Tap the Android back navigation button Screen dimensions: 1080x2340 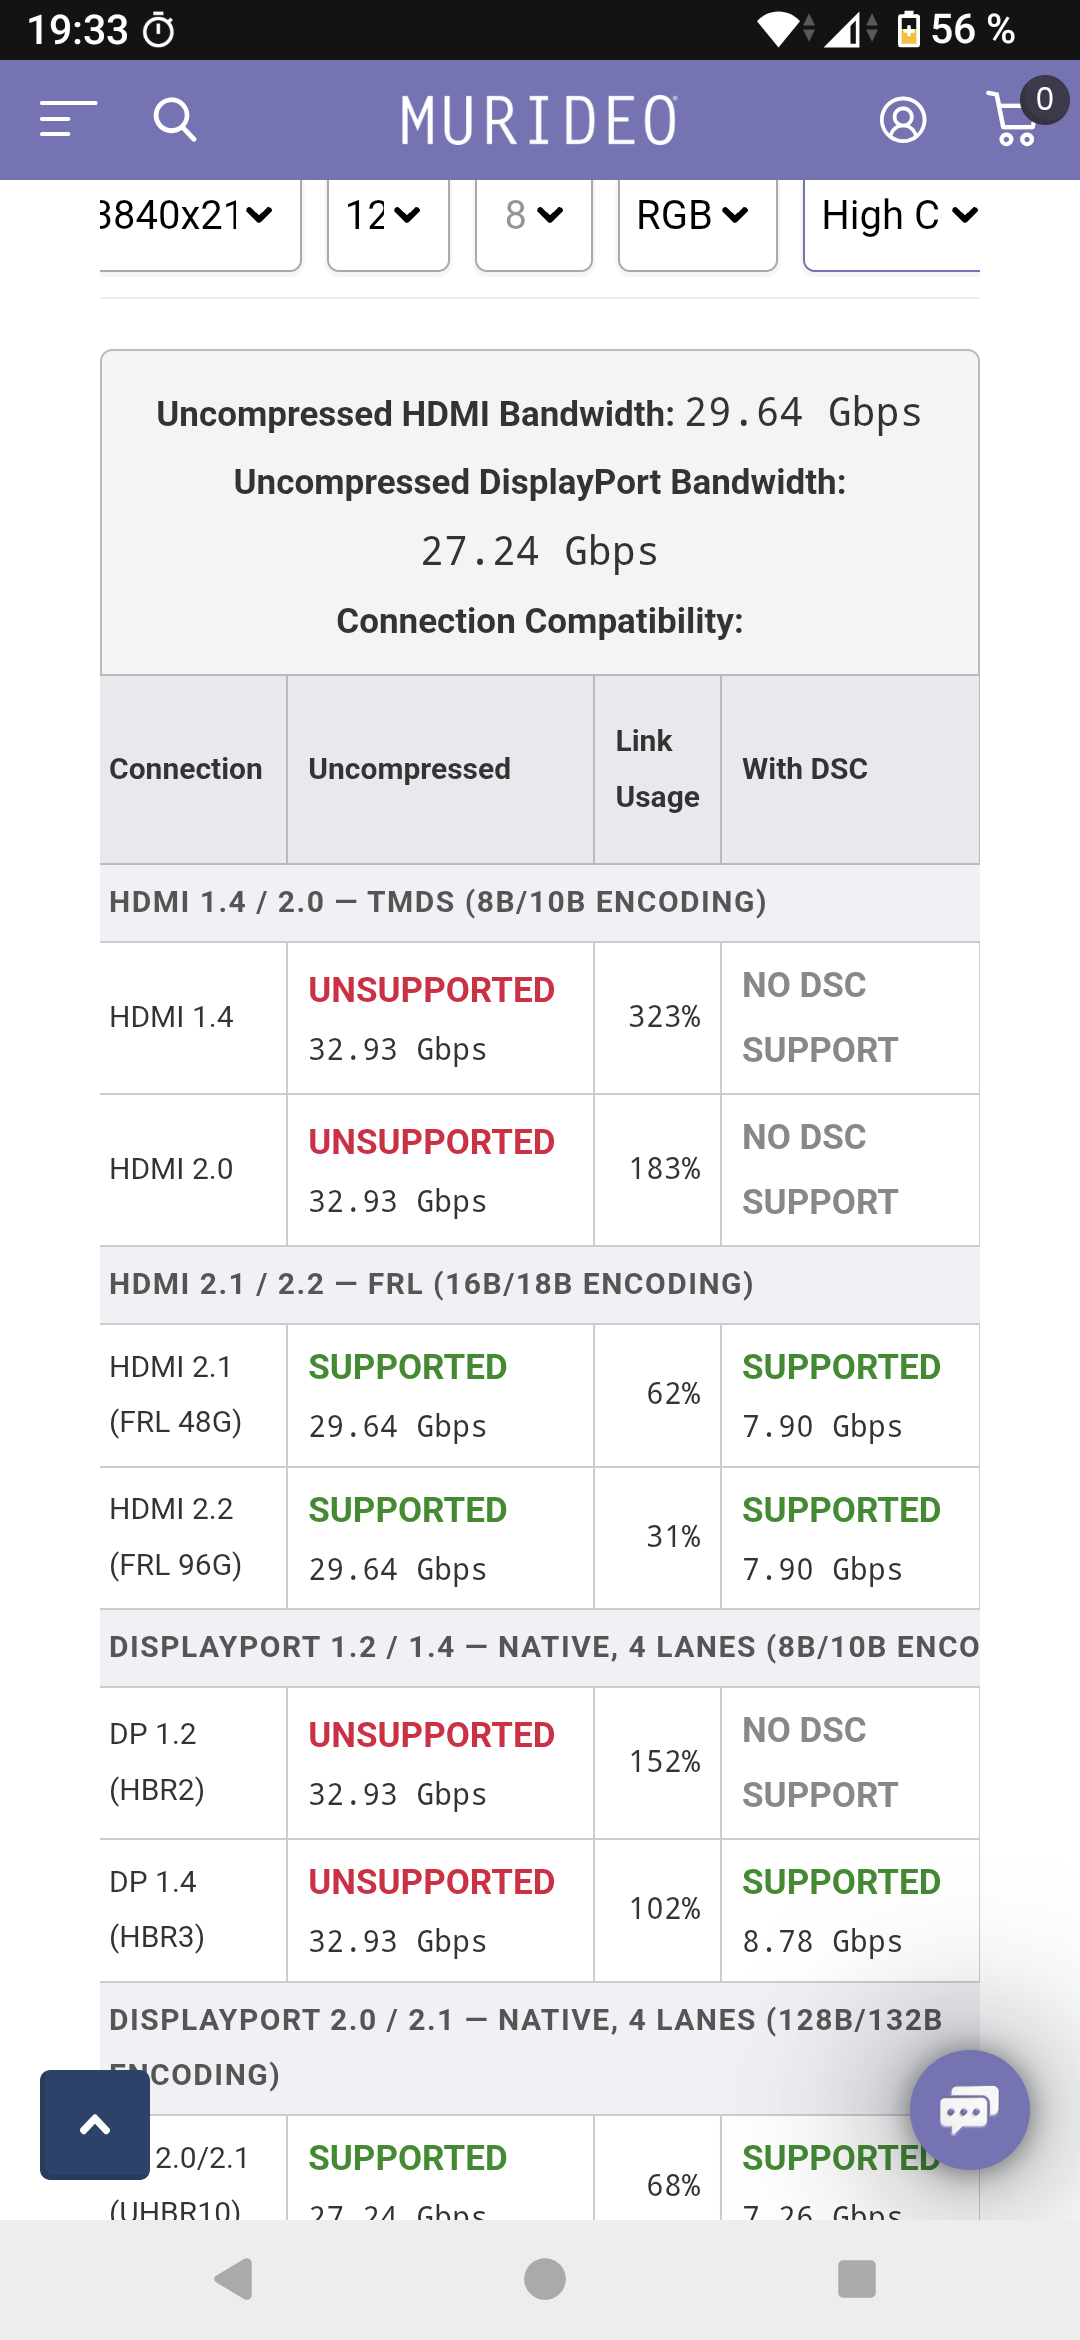(x=235, y=2279)
